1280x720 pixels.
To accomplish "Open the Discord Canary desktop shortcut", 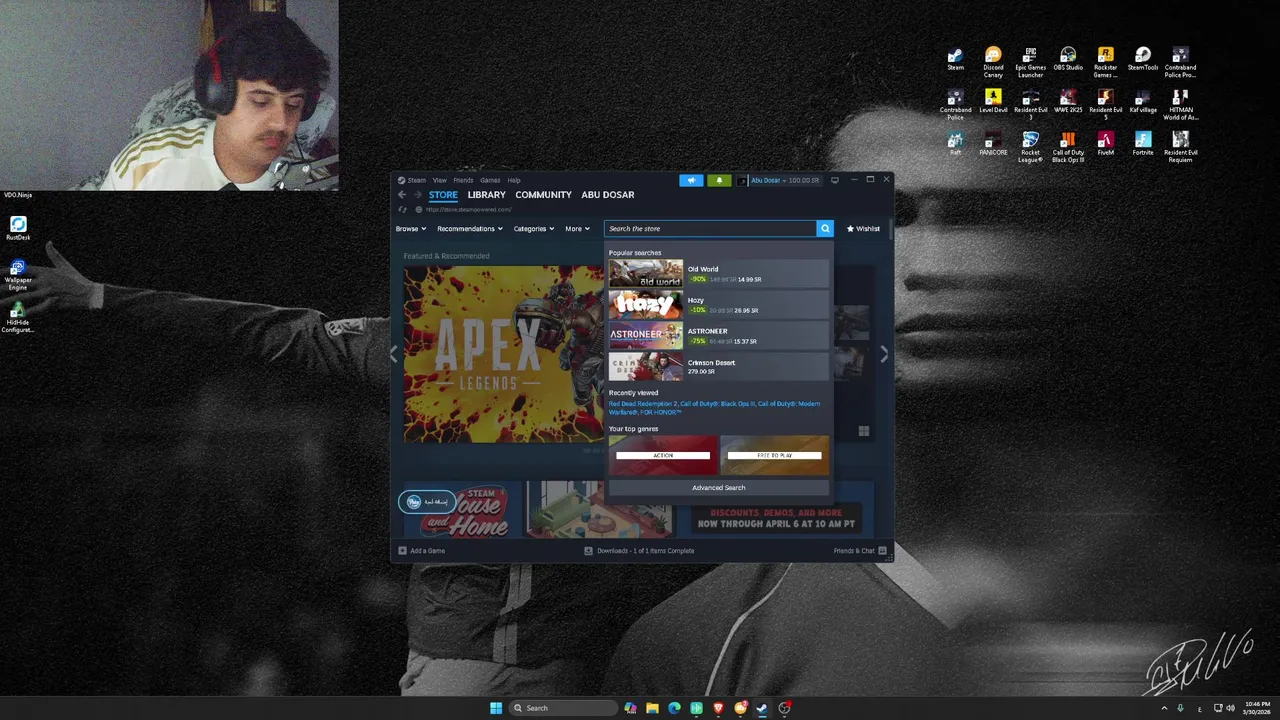I will 993,62.
